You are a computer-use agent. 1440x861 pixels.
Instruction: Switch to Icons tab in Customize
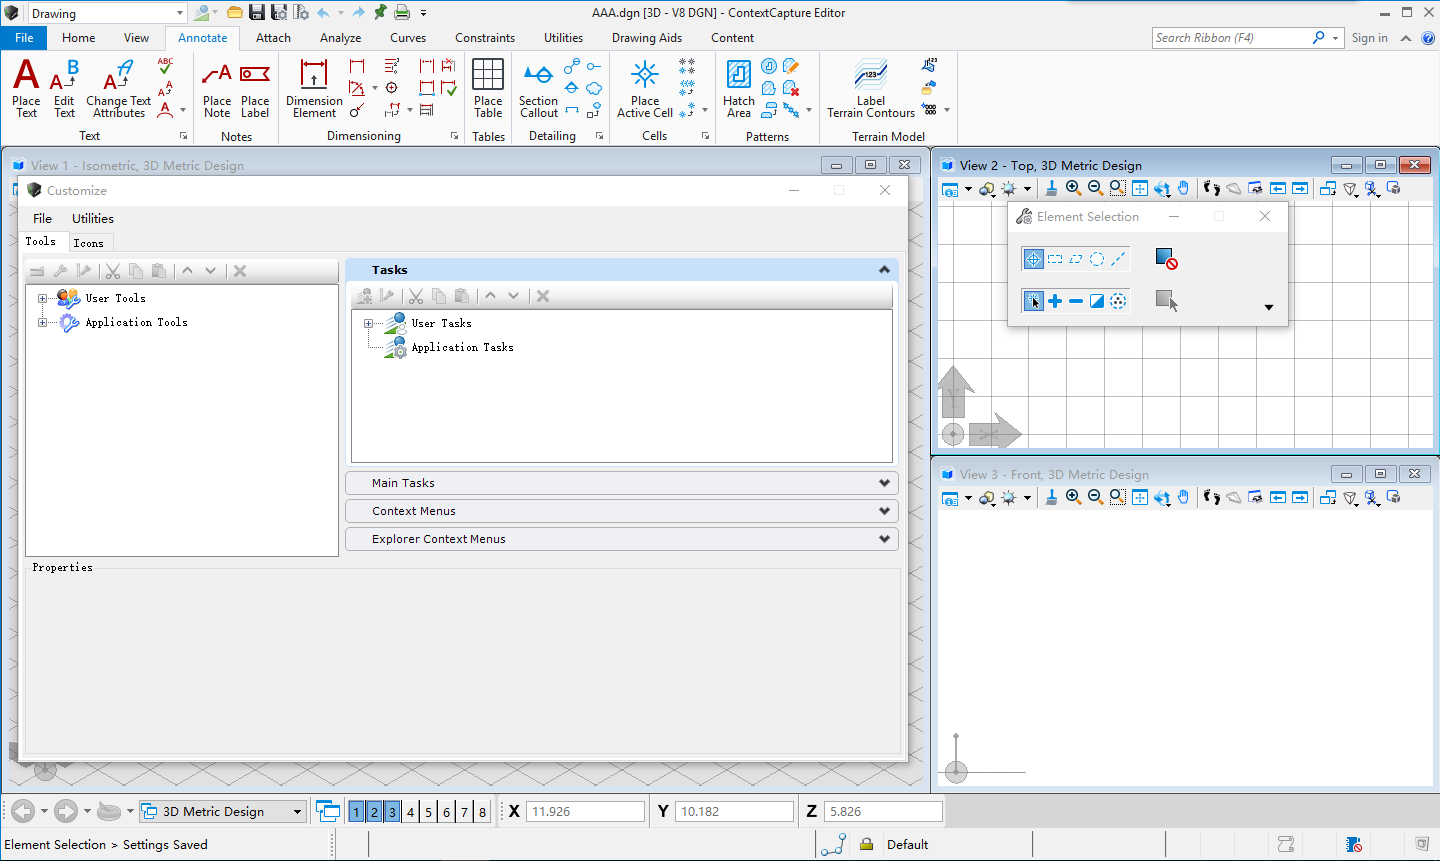[x=88, y=243]
